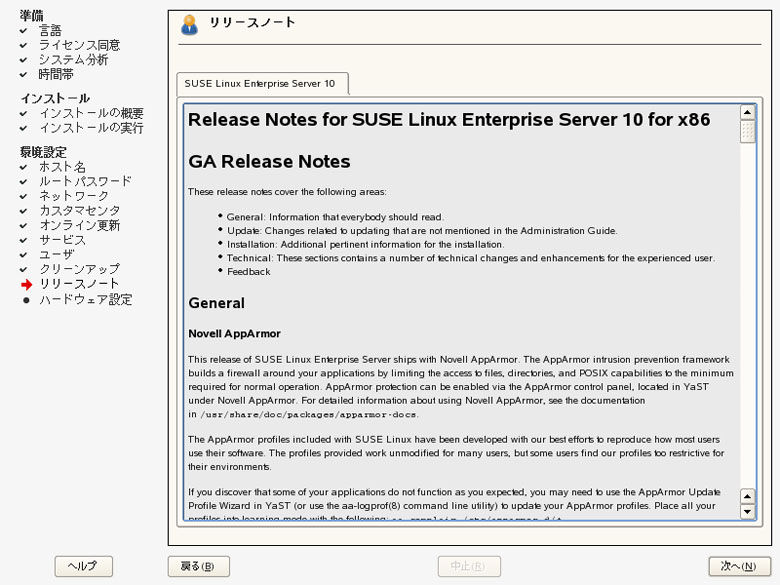
Task: Click the Release Notes for SUSE Linux title
Action: 449,120
